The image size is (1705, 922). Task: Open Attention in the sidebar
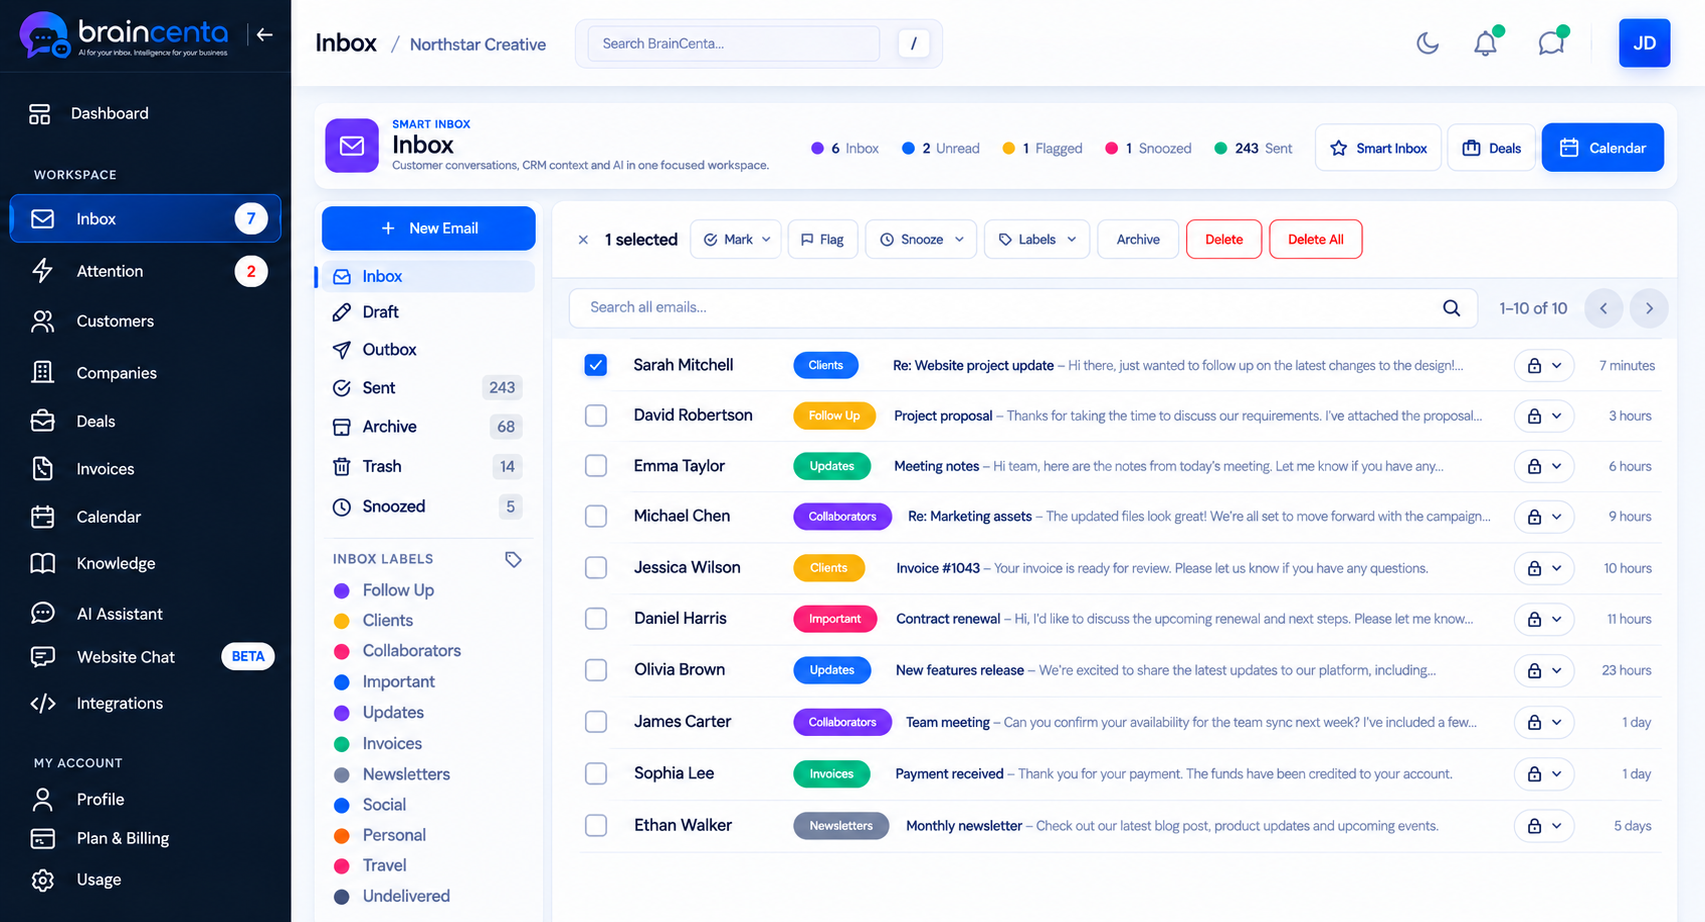[x=145, y=271]
